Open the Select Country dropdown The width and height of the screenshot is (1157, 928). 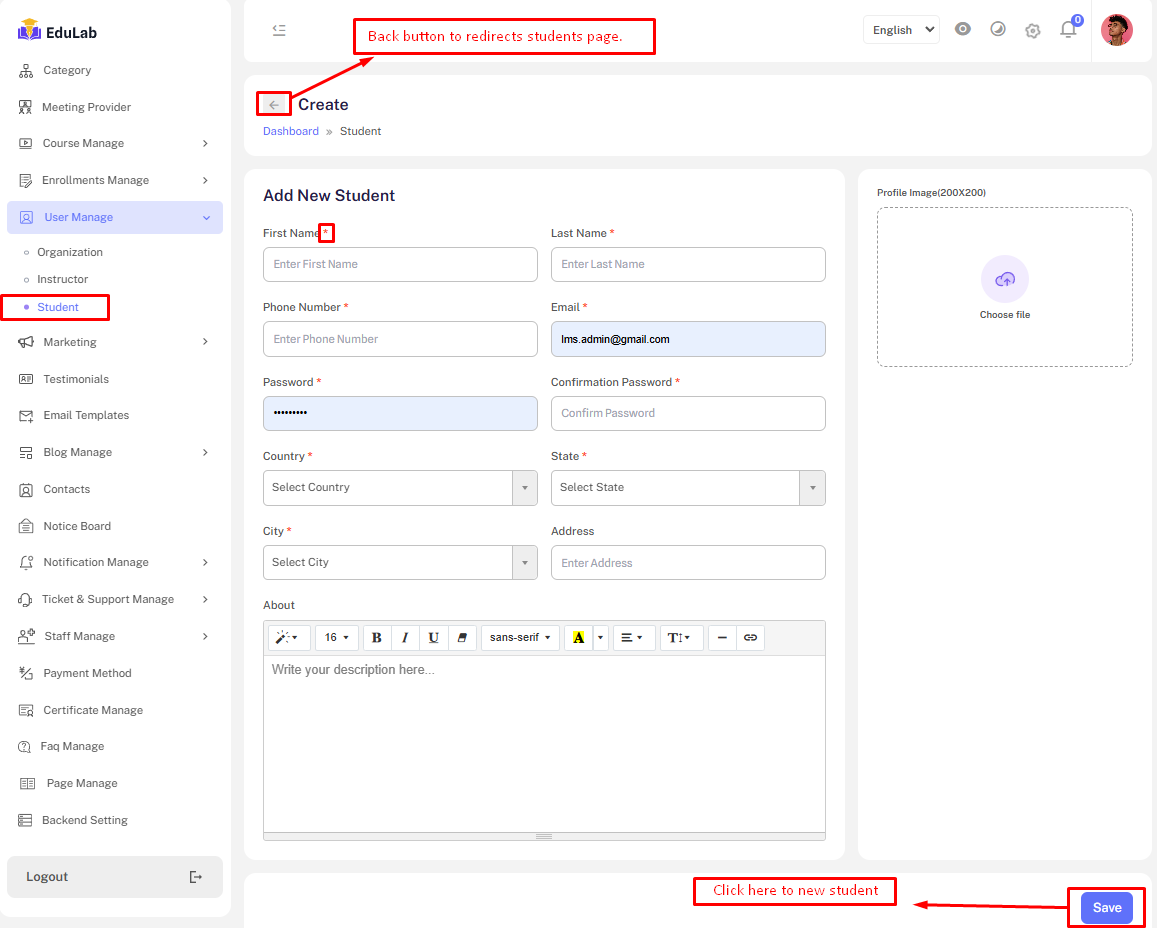[400, 488]
